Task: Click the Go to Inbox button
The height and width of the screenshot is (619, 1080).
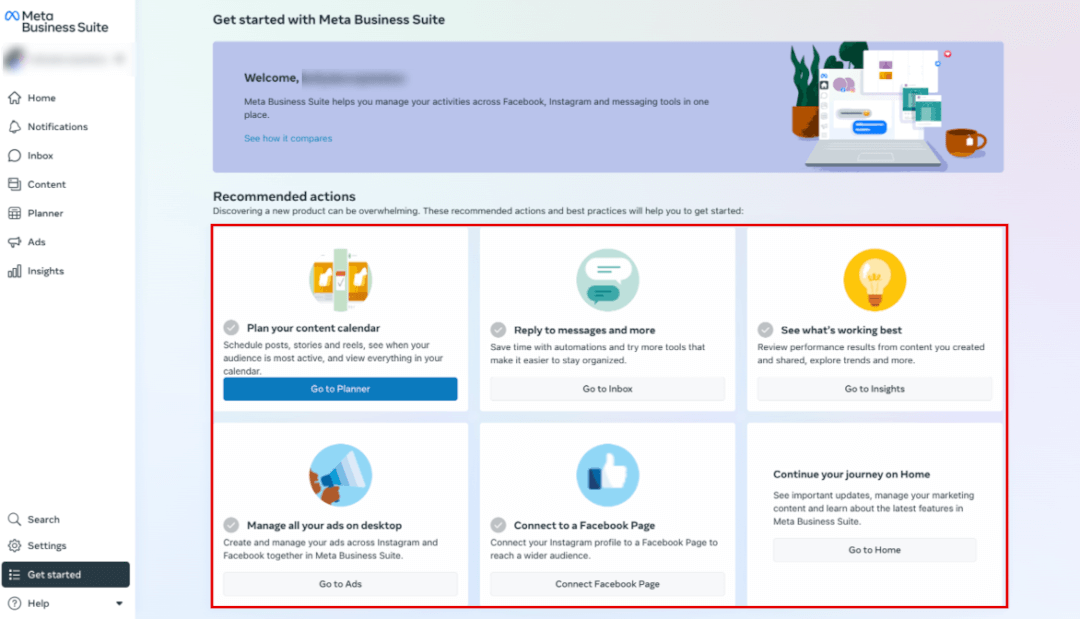Action: 608,389
